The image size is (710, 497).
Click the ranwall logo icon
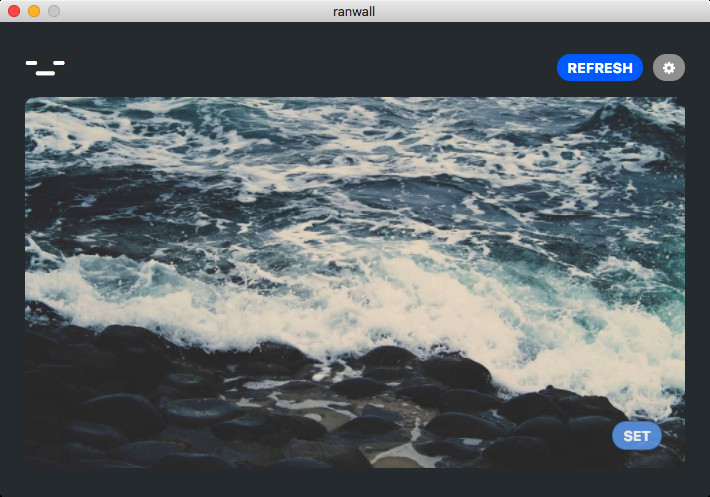[45, 68]
